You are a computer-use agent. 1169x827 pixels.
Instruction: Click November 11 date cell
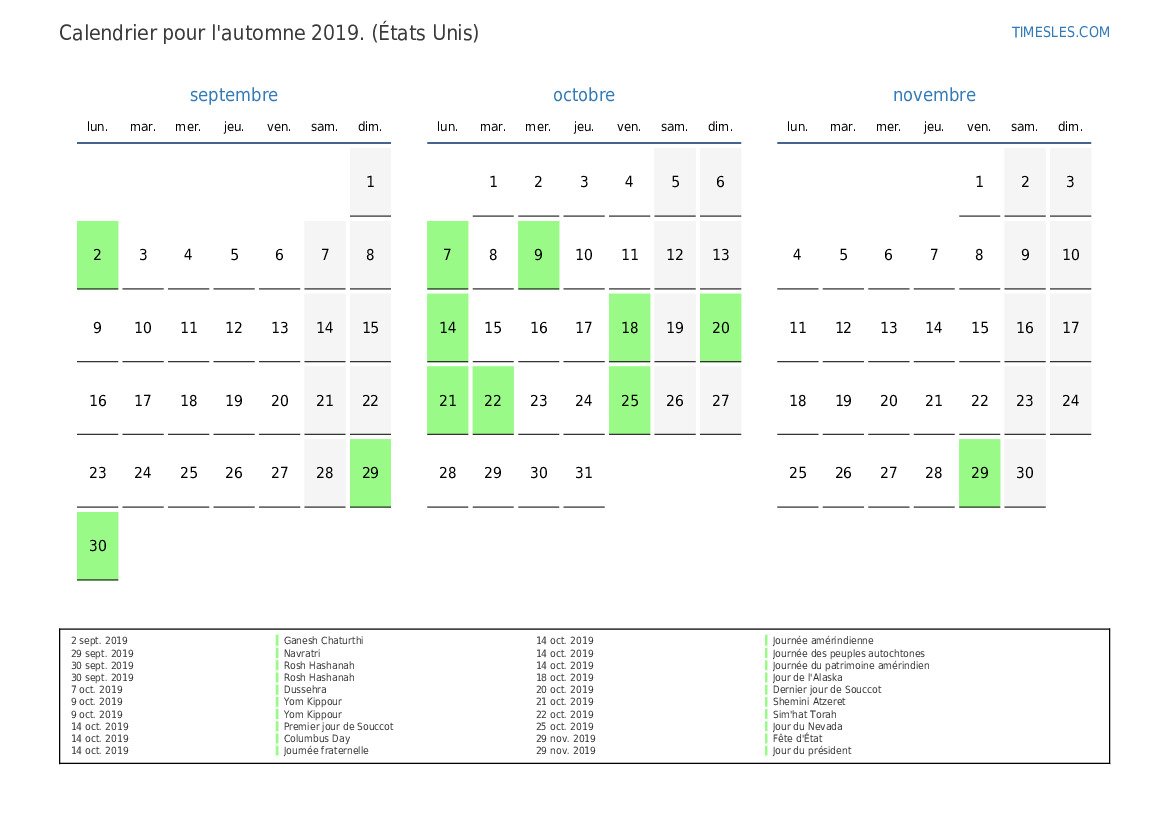pos(798,327)
